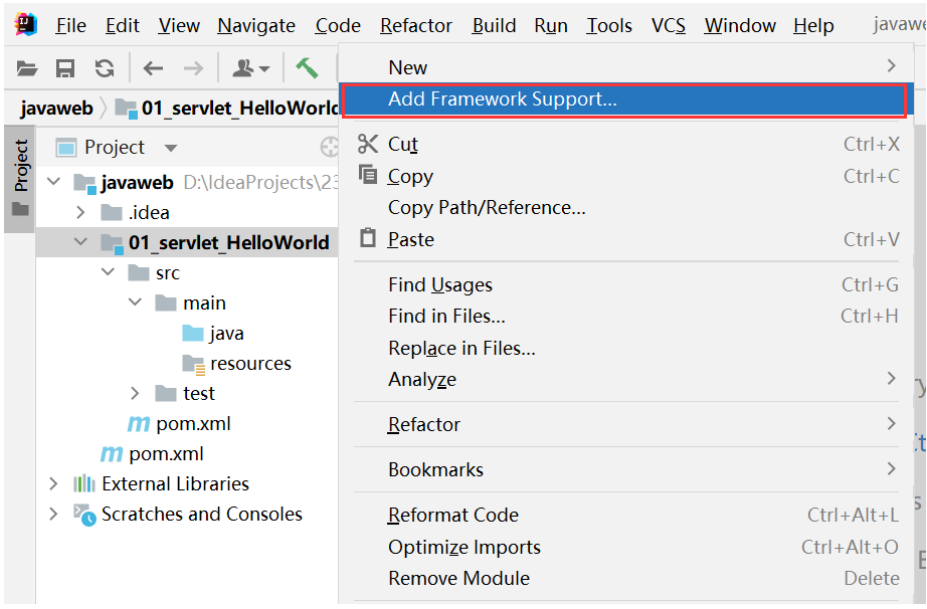Open the Project view dropdown arrow

click(171, 148)
